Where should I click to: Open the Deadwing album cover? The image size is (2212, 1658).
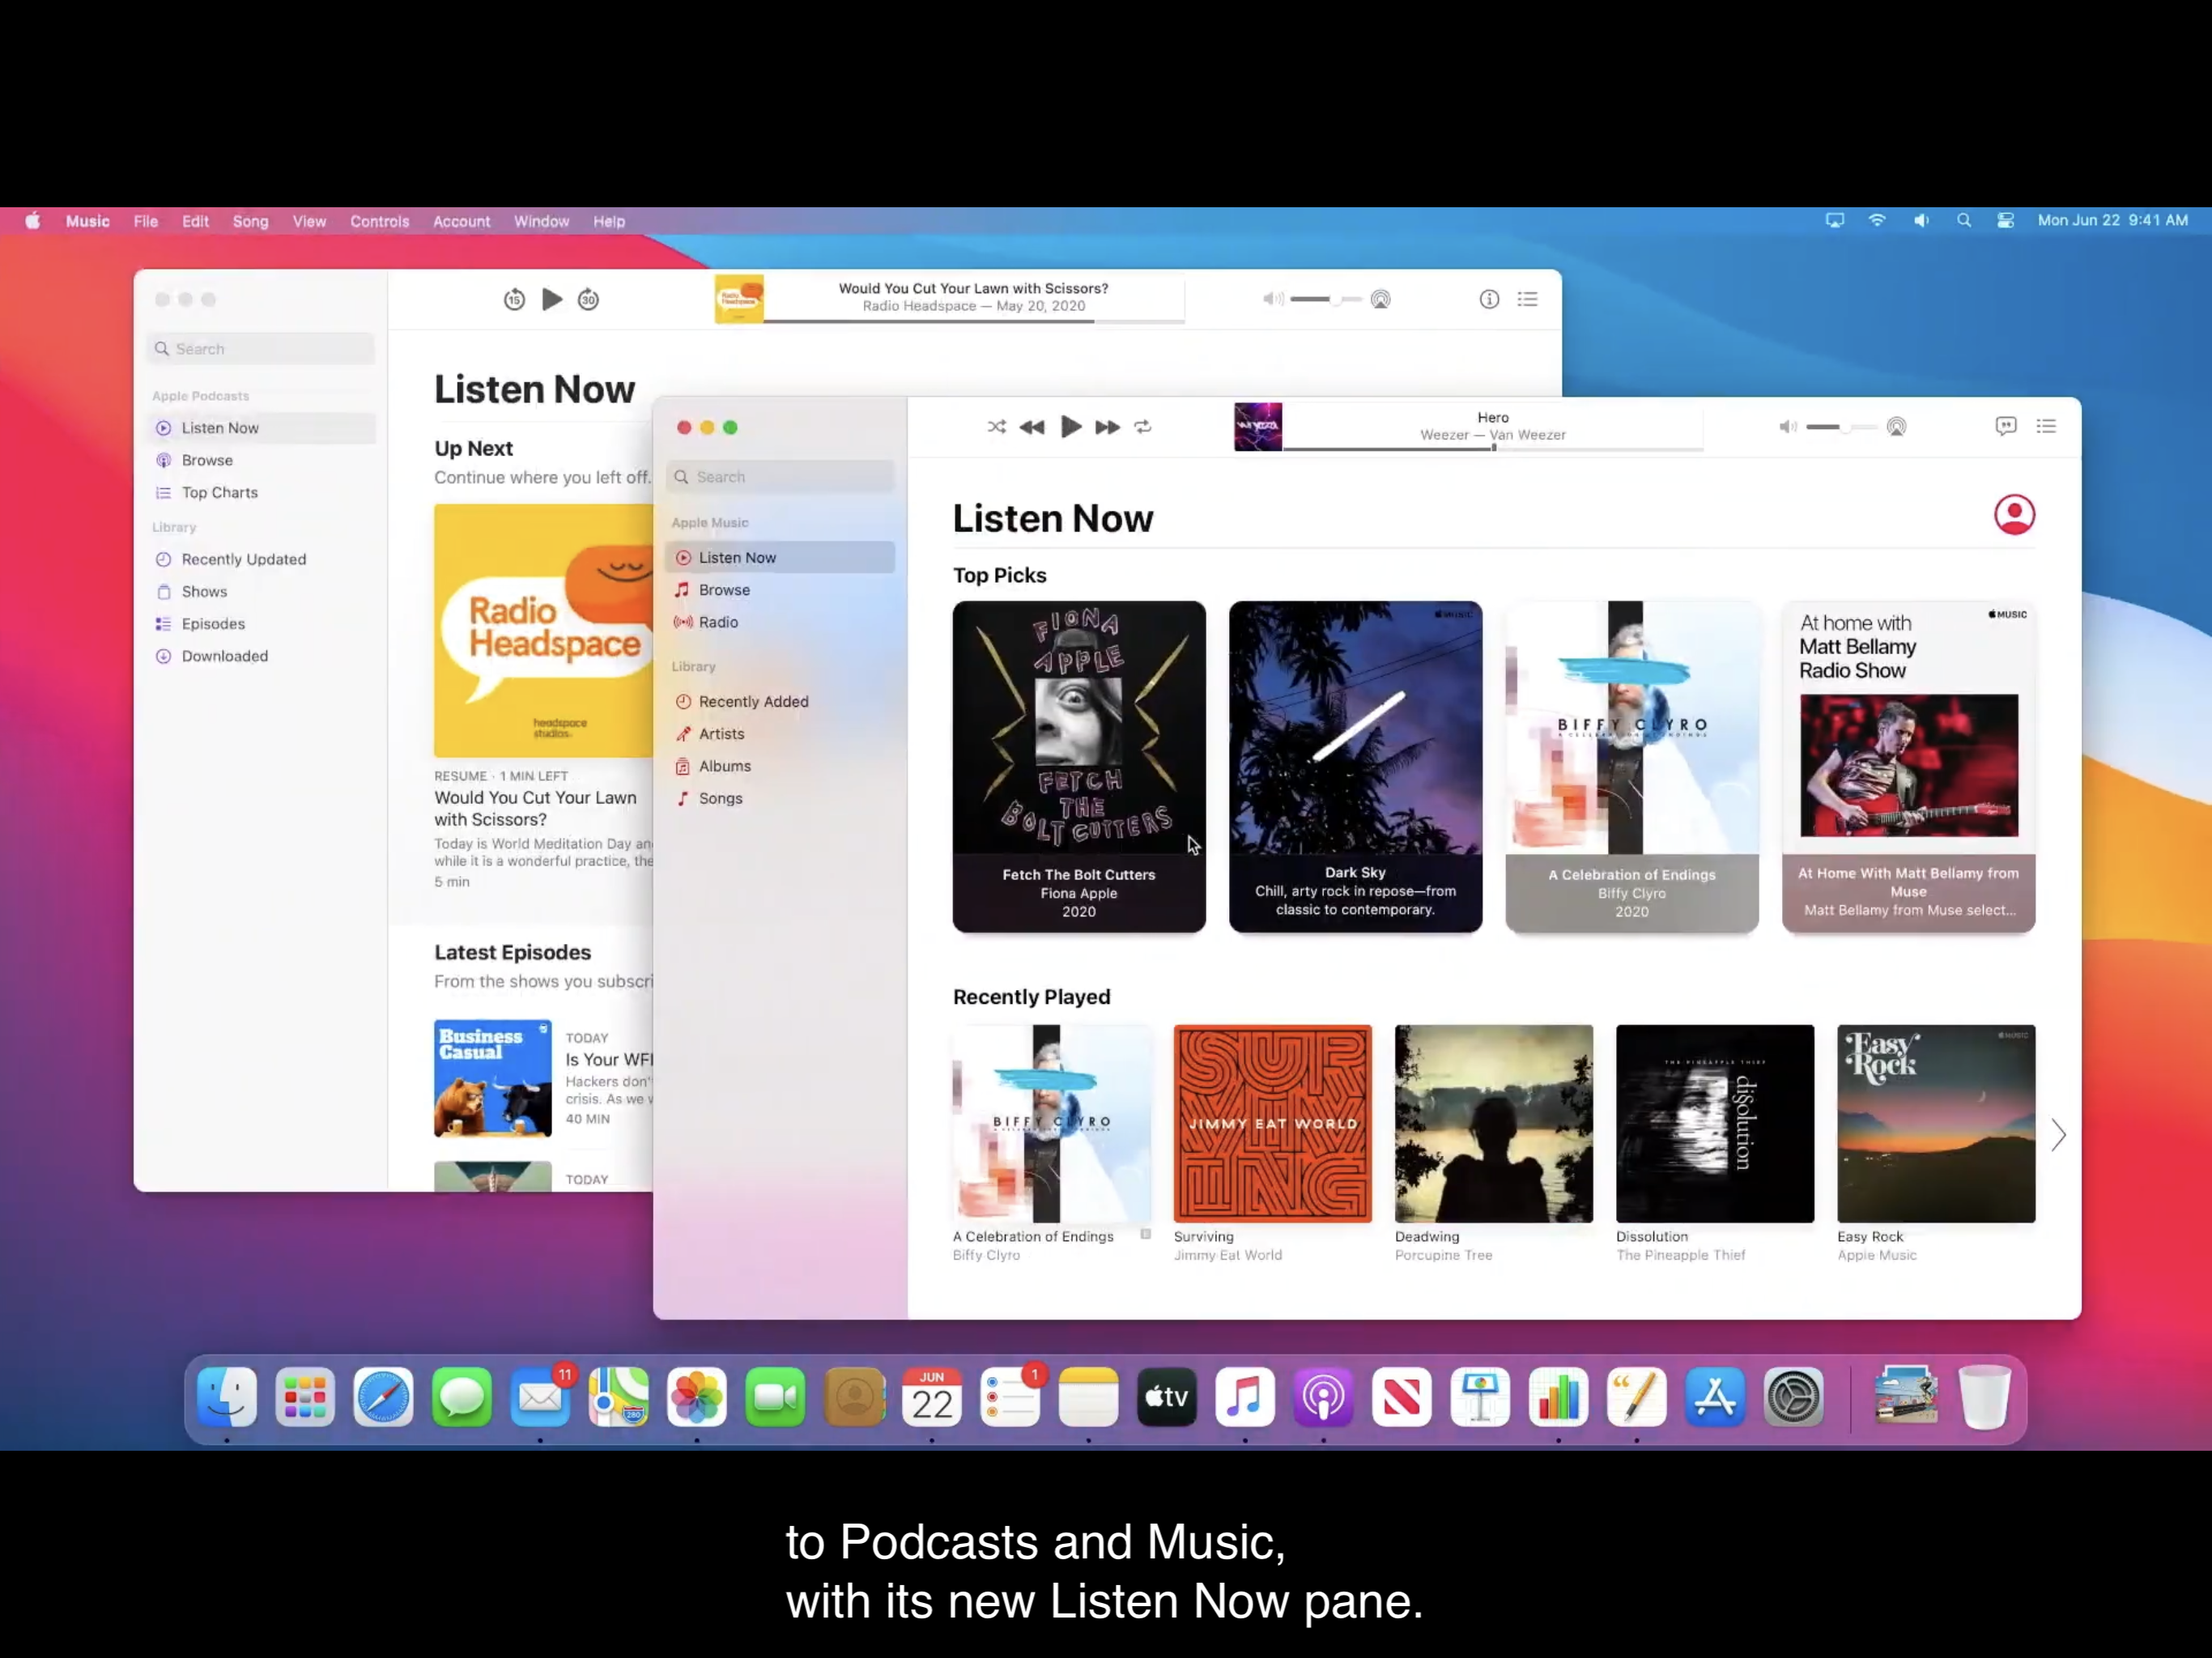tap(1494, 1123)
